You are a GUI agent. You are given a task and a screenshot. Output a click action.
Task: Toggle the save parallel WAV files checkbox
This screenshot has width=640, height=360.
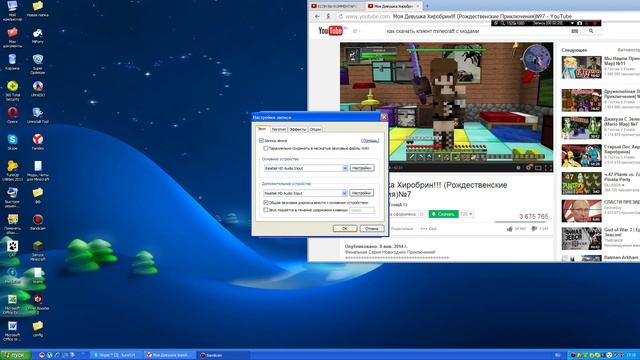click(x=265, y=148)
